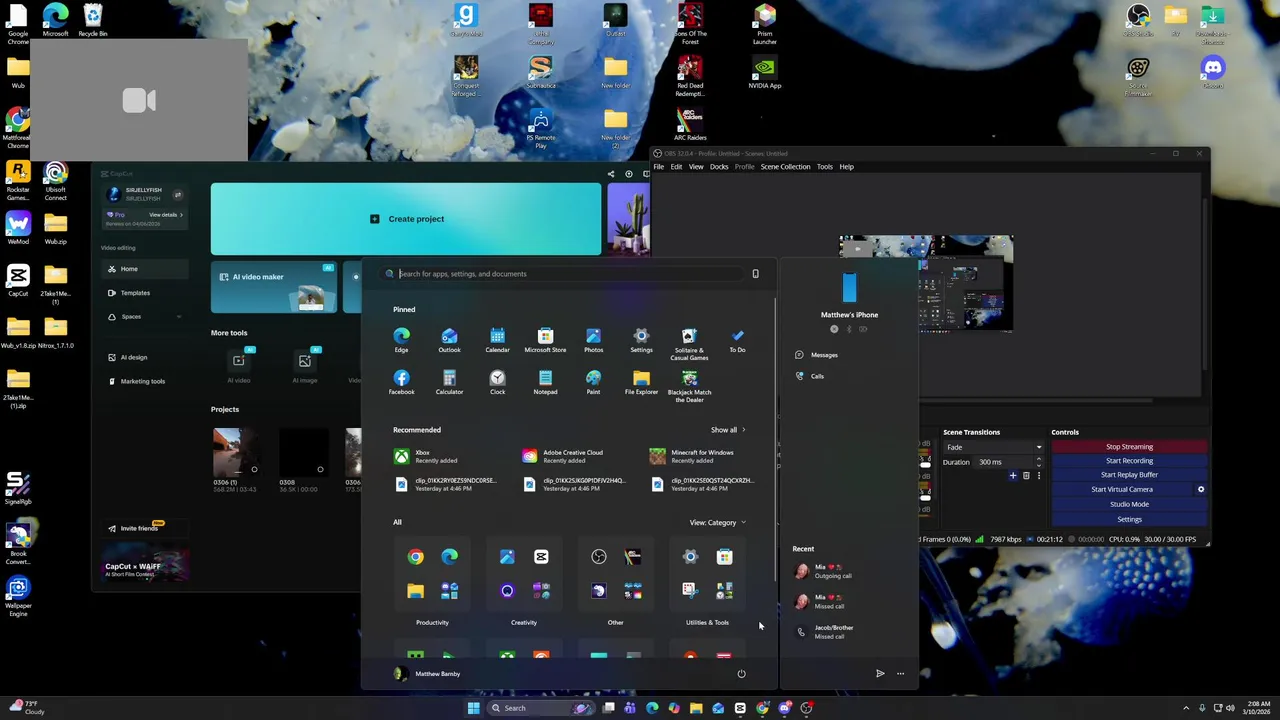Expand Show all recommended items

[x=728, y=430]
